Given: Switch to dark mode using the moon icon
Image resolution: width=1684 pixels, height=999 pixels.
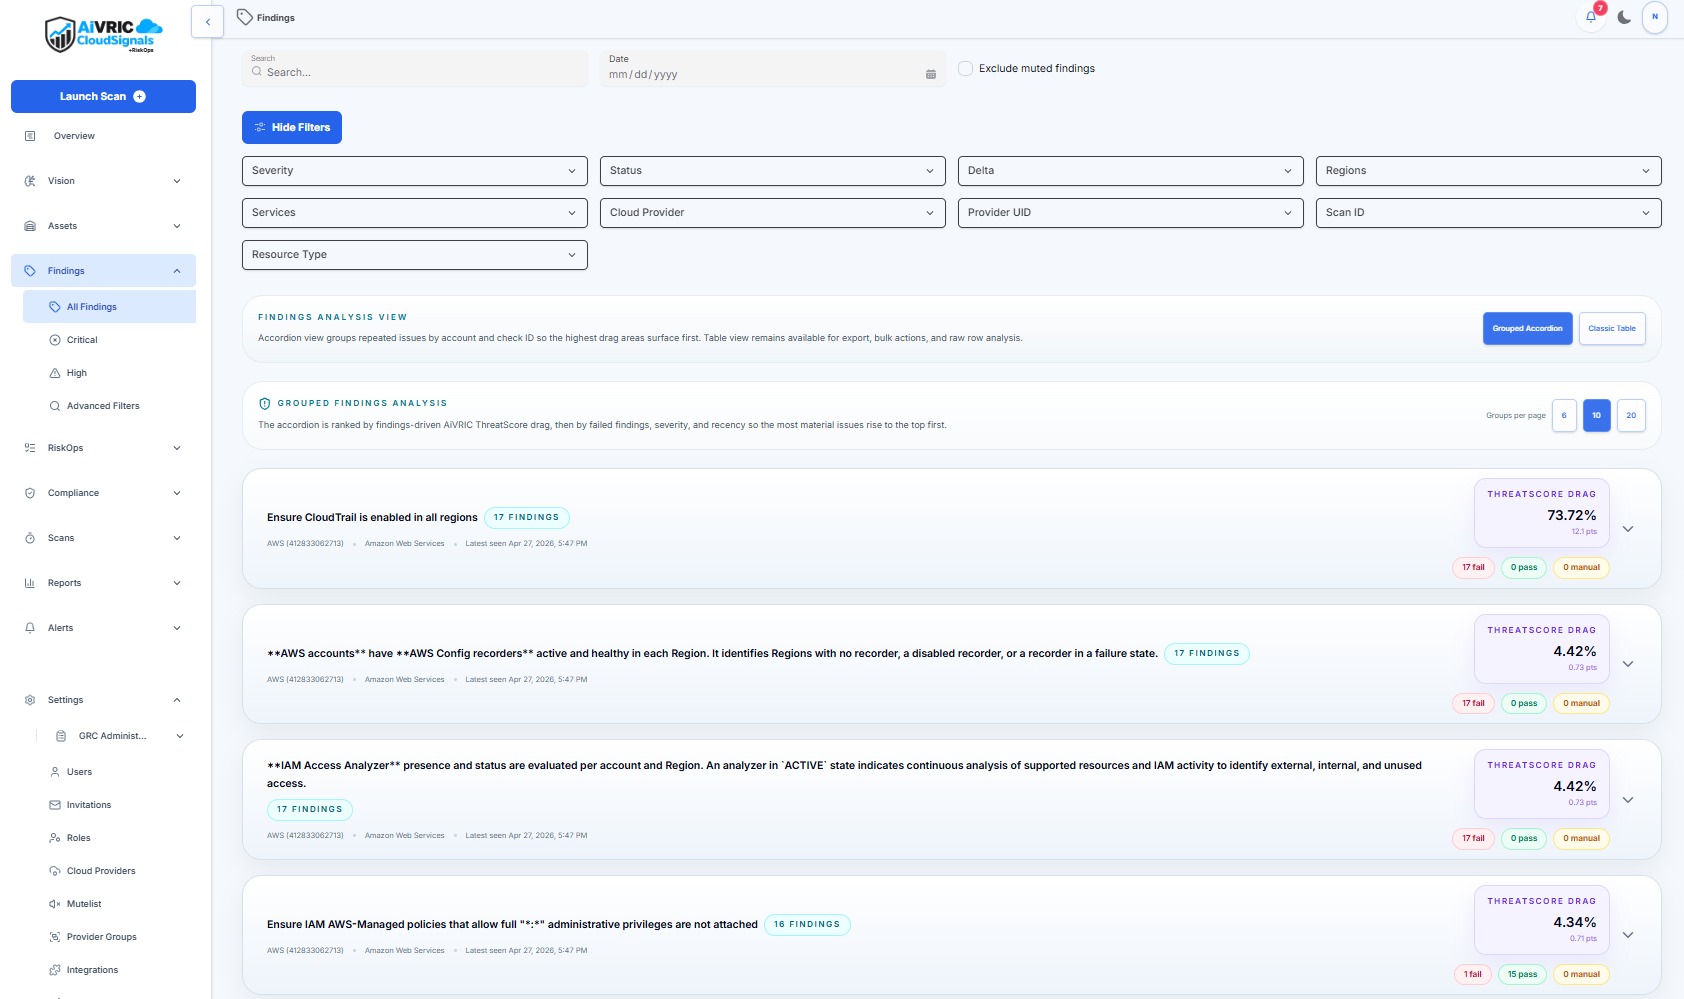Looking at the screenshot, I should point(1624,17).
